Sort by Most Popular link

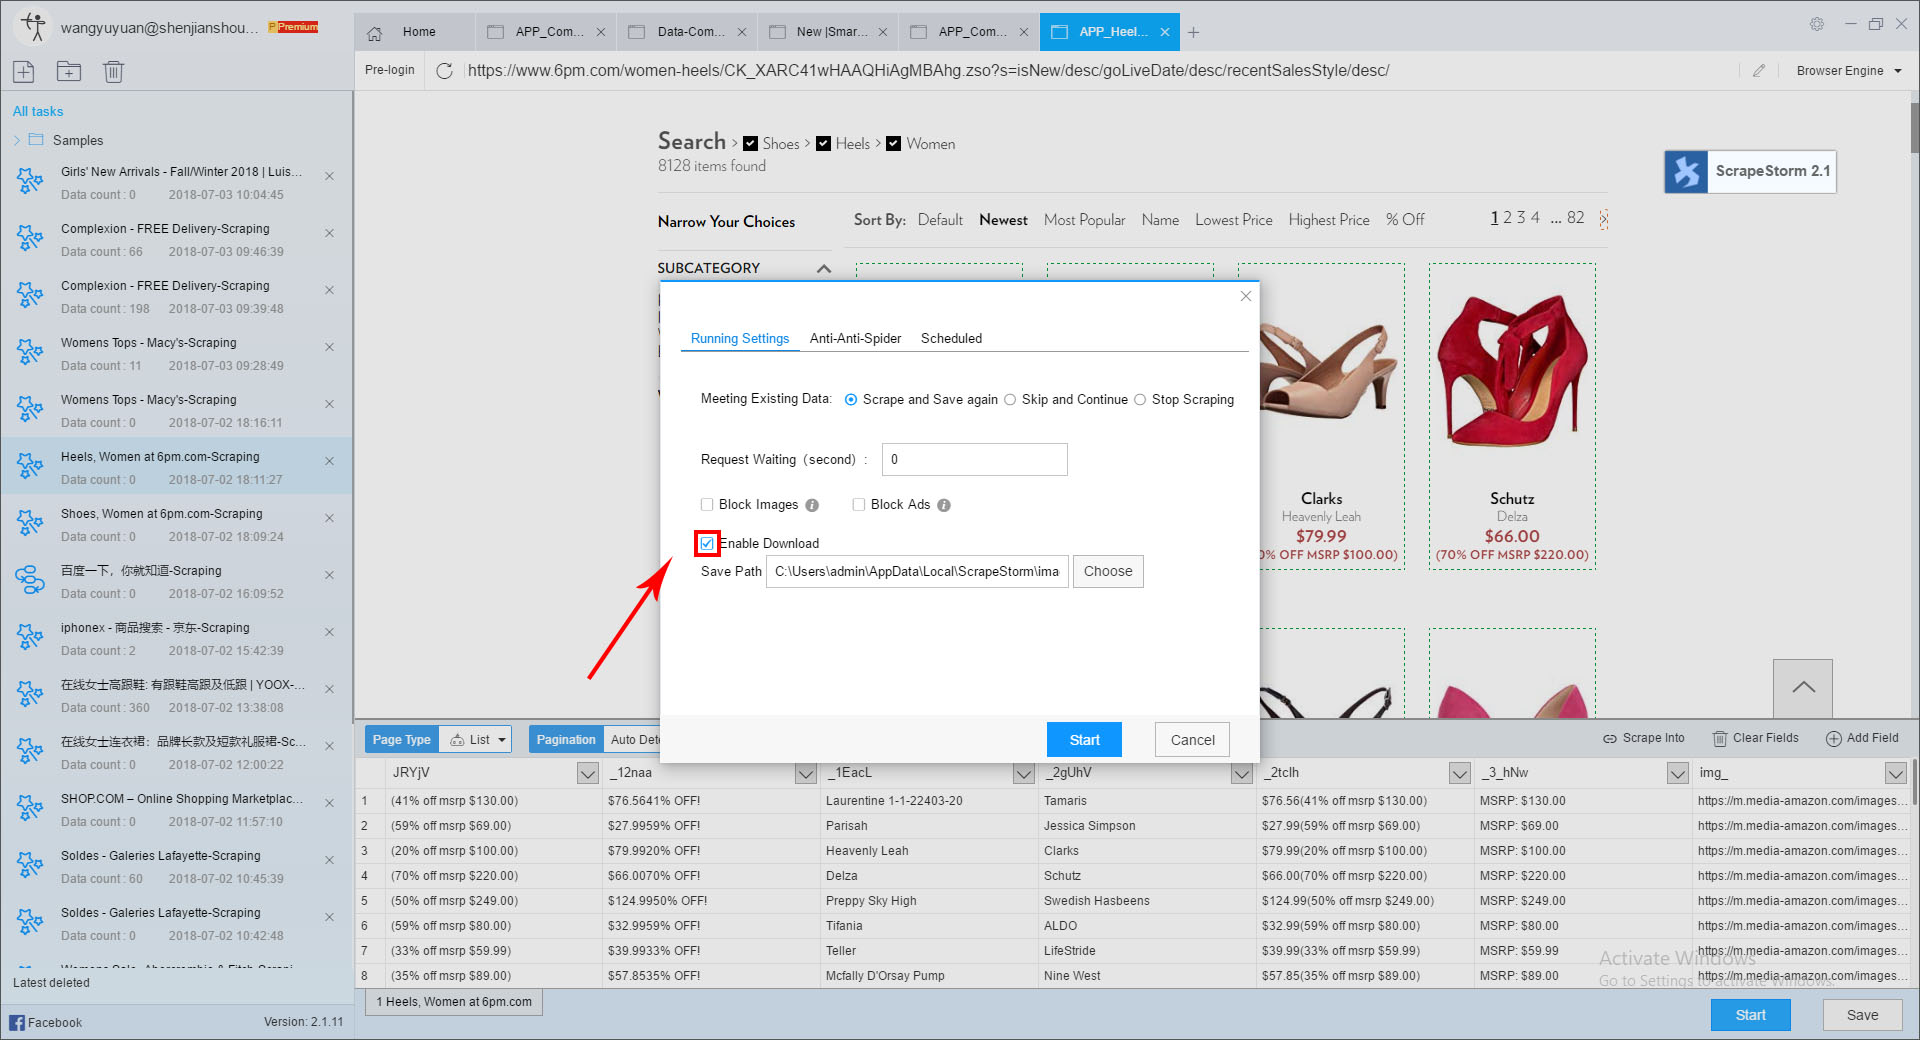pos(1084,220)
